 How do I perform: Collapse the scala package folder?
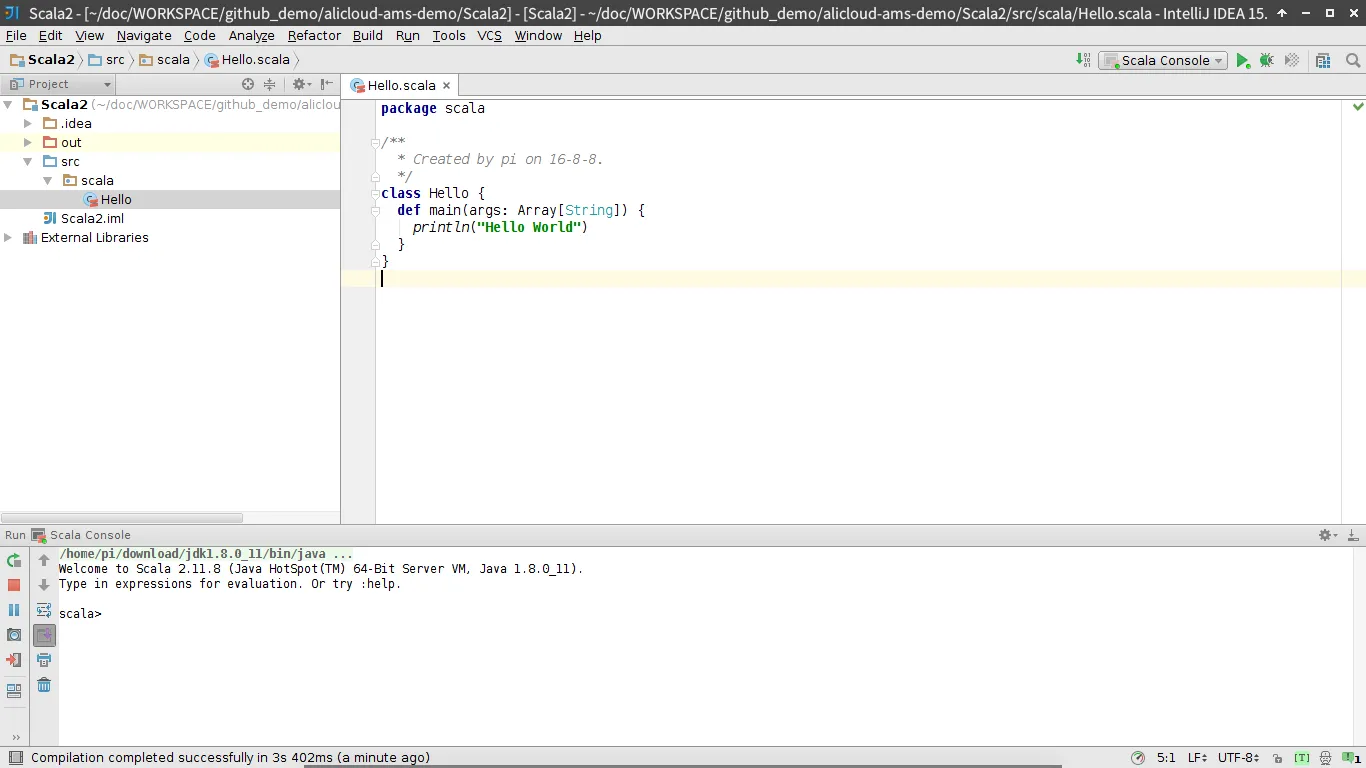pos(47,180)
